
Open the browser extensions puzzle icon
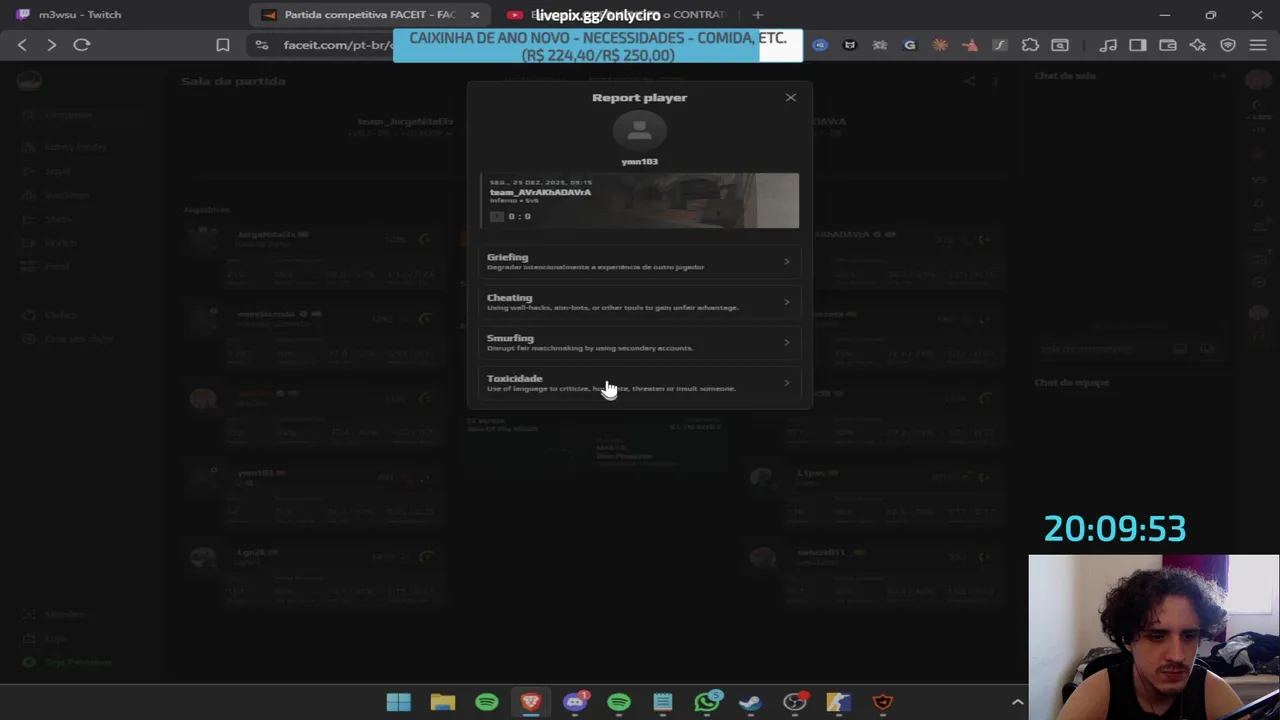(1030, 45)
